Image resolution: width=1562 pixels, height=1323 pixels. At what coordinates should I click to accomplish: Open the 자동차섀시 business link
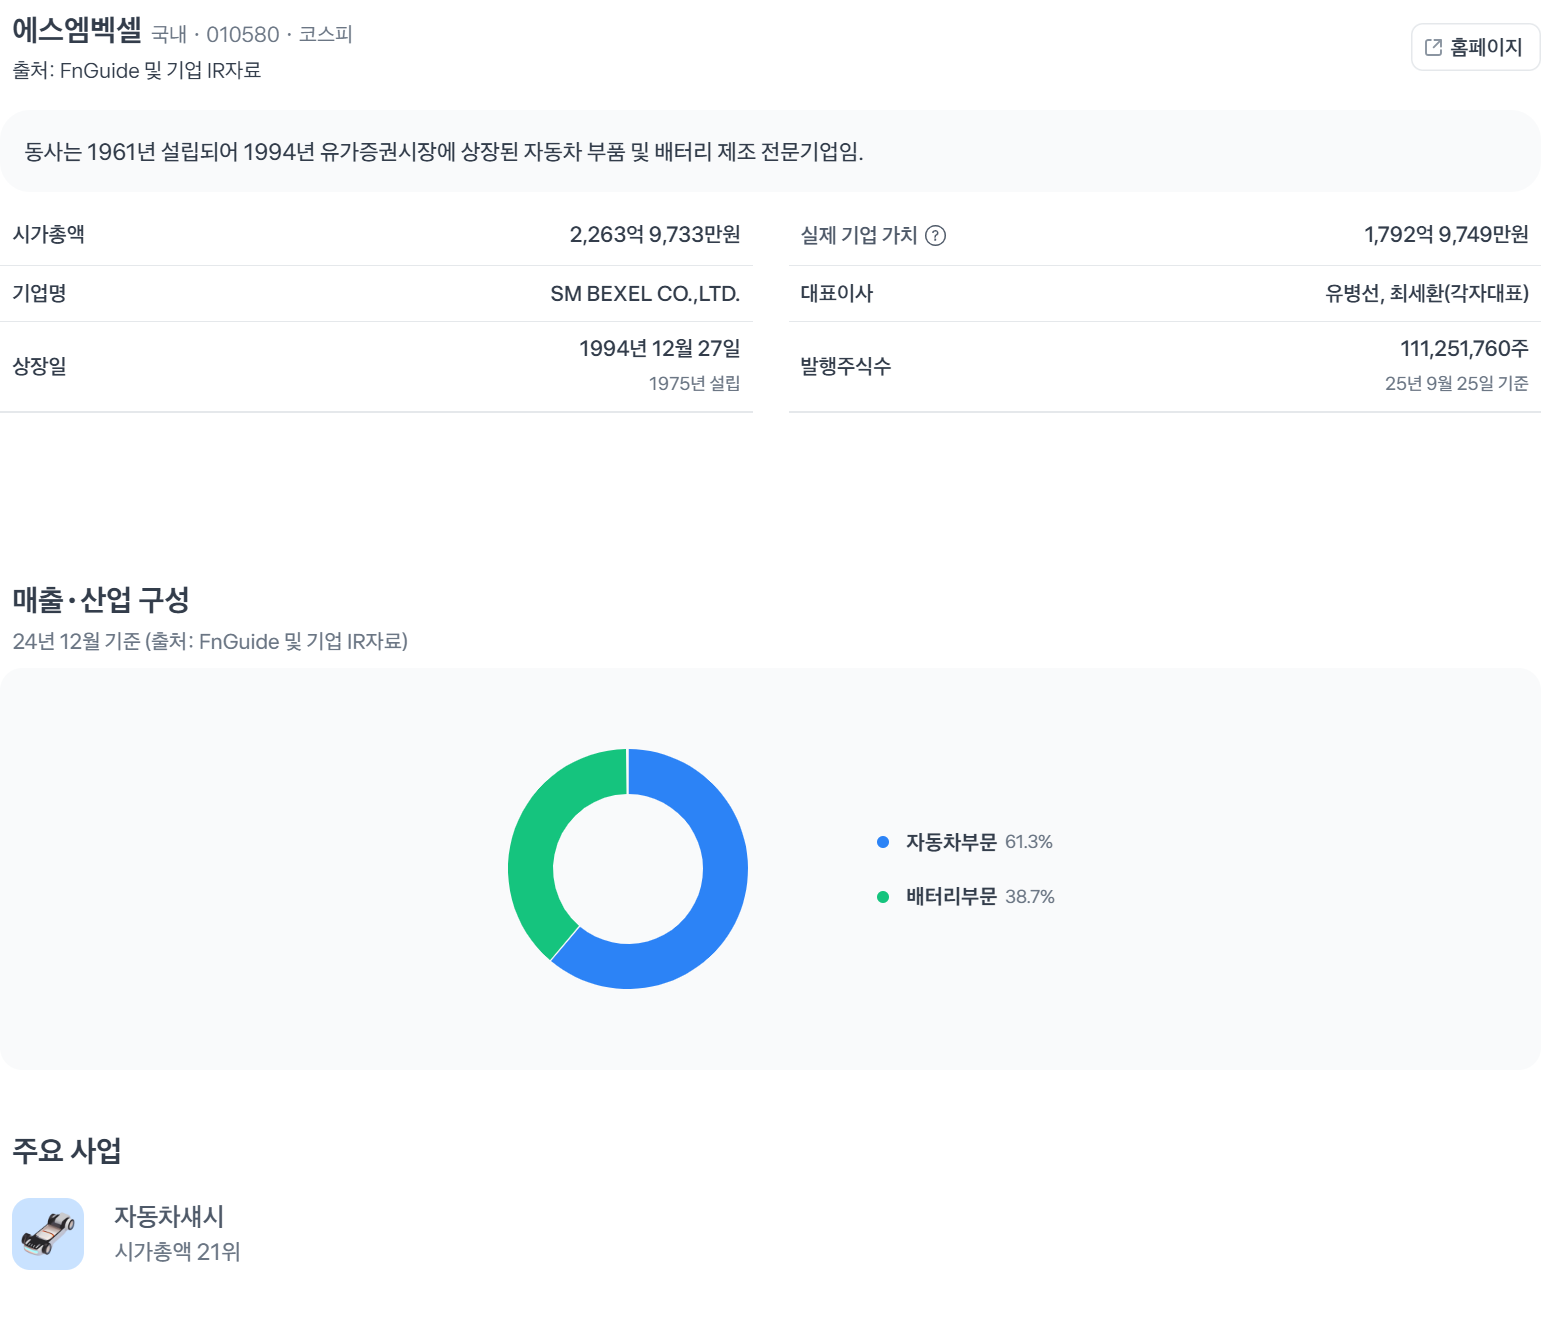(169, 1216)
